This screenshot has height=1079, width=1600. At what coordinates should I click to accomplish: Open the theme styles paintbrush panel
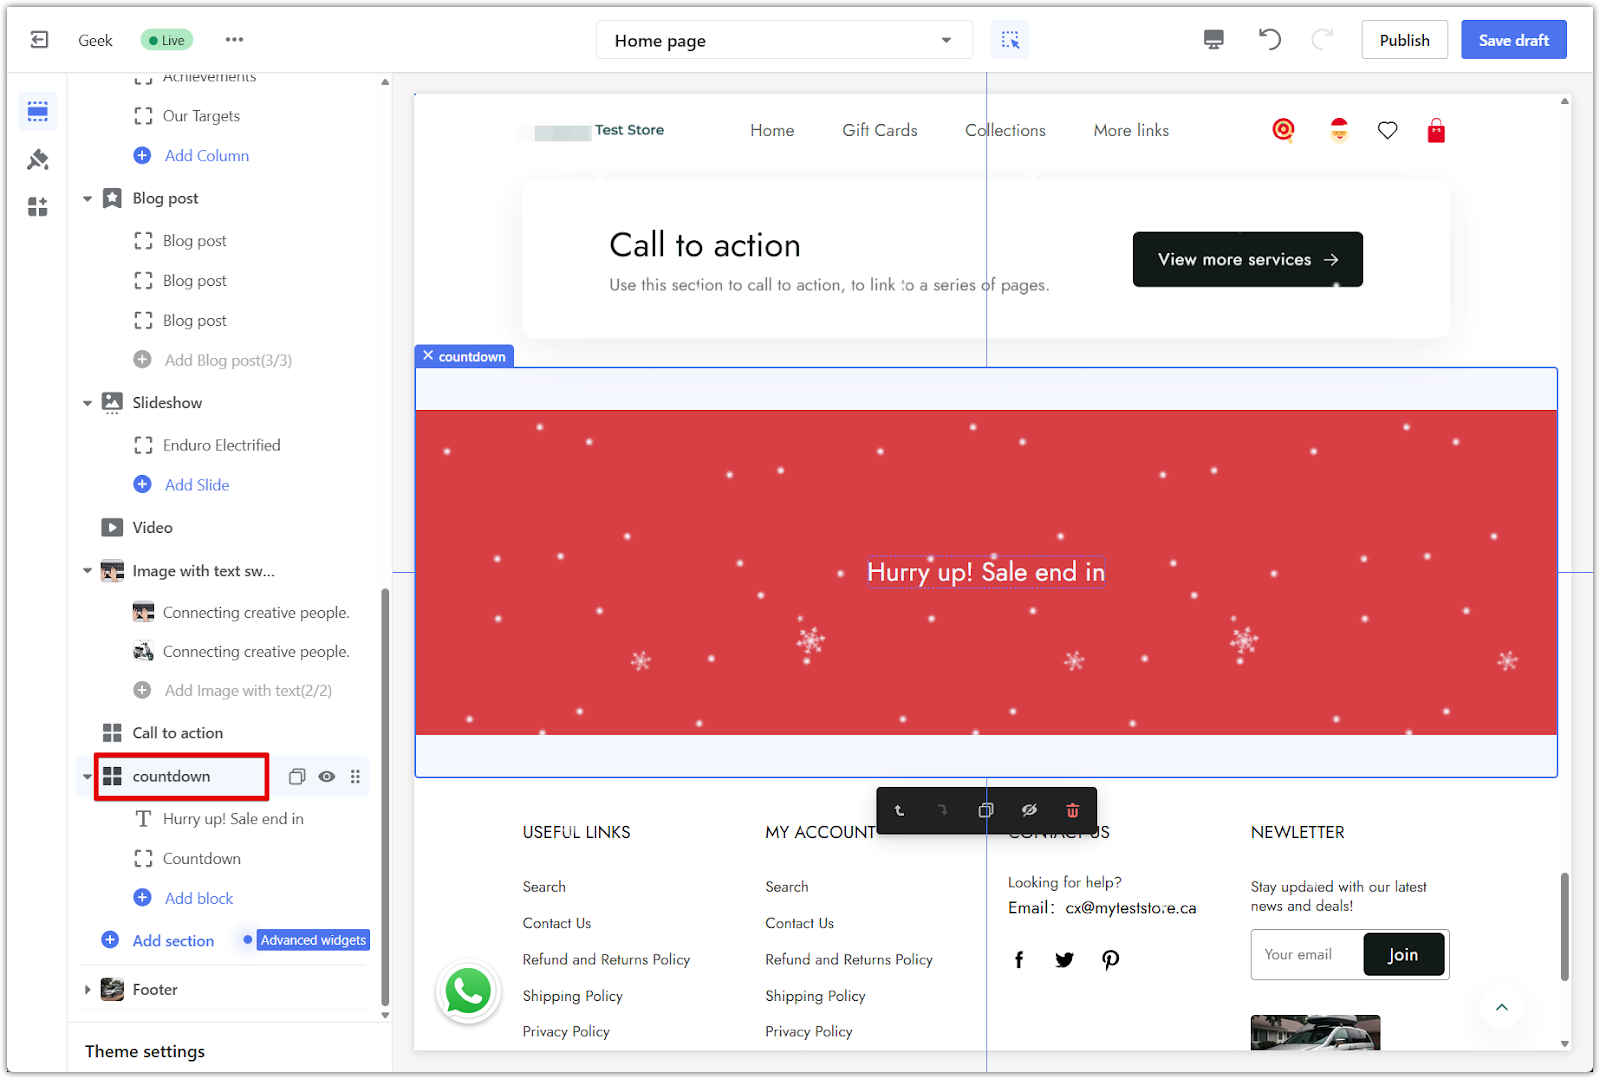pos(38,160)
